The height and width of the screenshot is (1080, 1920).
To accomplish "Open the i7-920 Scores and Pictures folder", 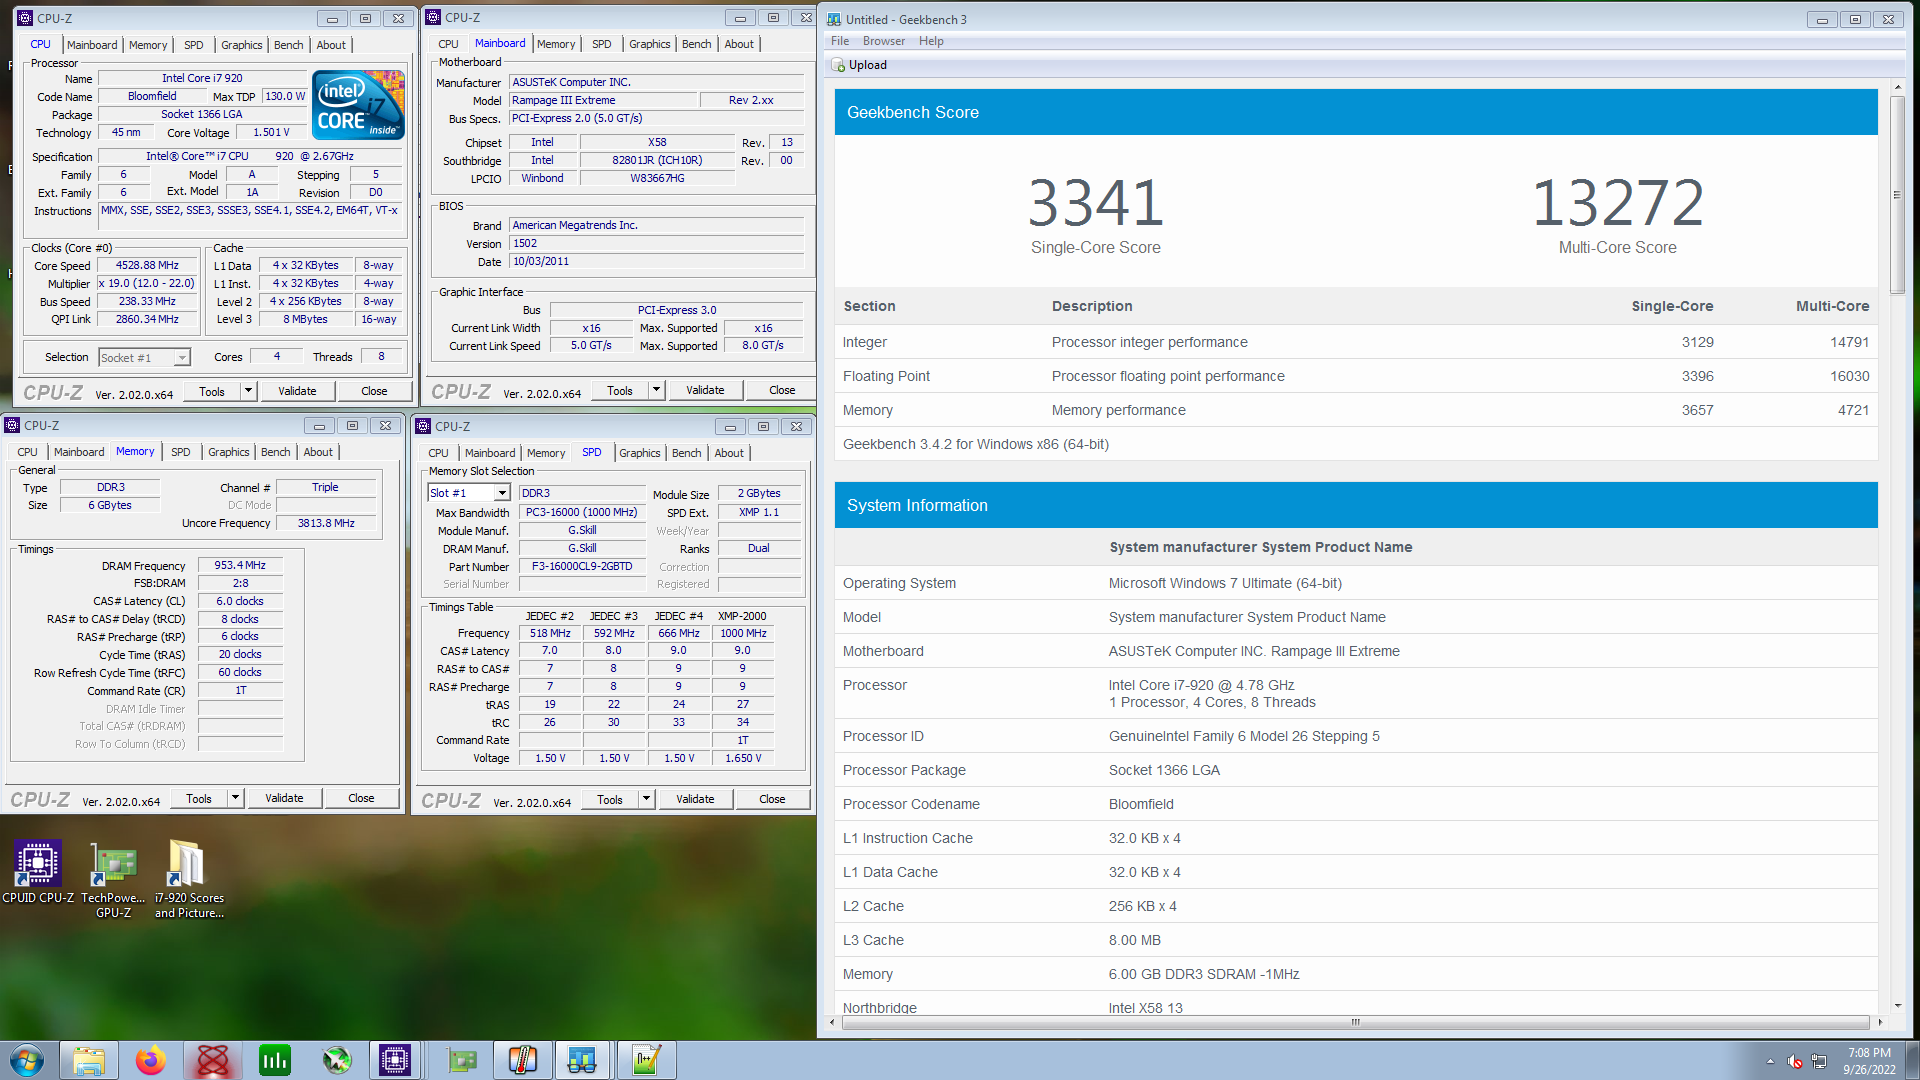I will point(188,880).
